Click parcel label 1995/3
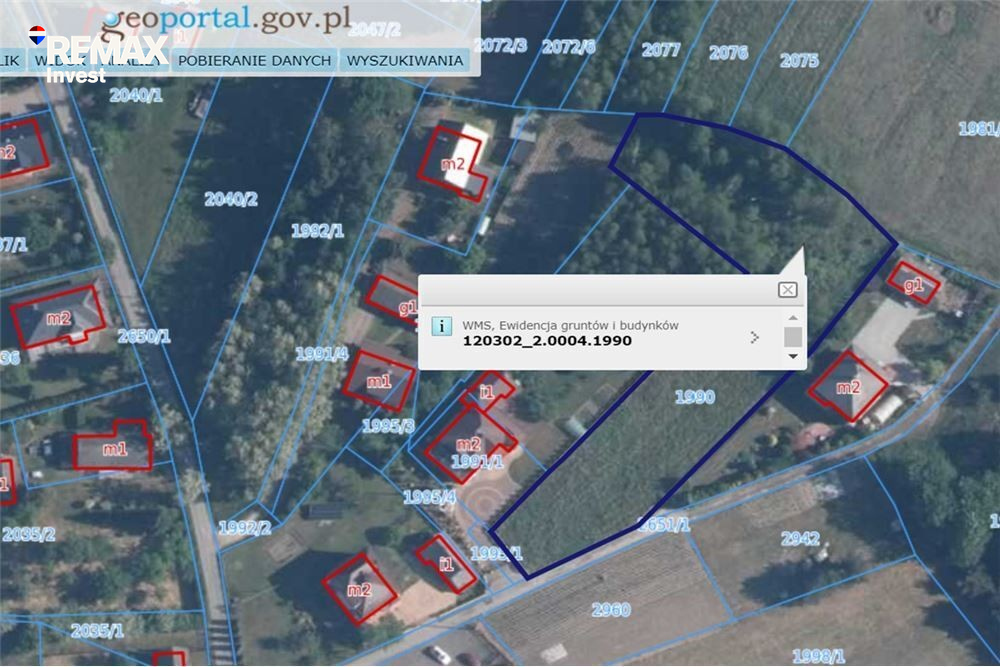This screenshot has width=1000, height=667. (388, 425)
